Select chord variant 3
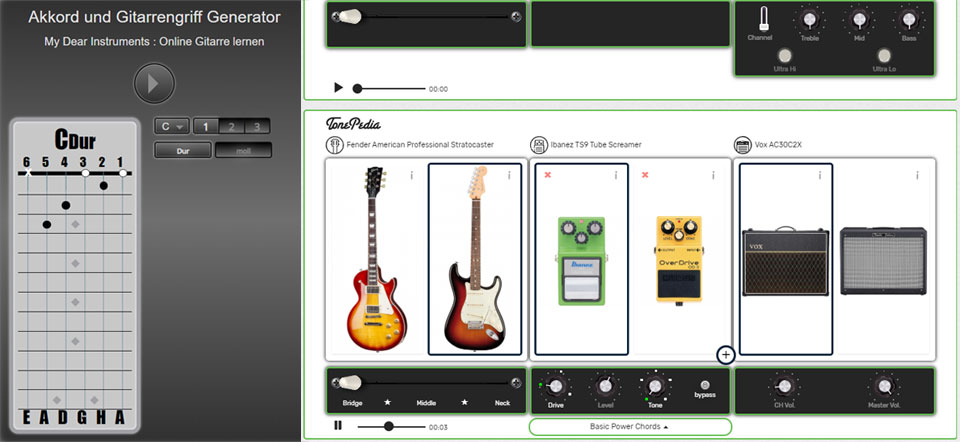Screen dimensions: 960x442 [257, 127]
